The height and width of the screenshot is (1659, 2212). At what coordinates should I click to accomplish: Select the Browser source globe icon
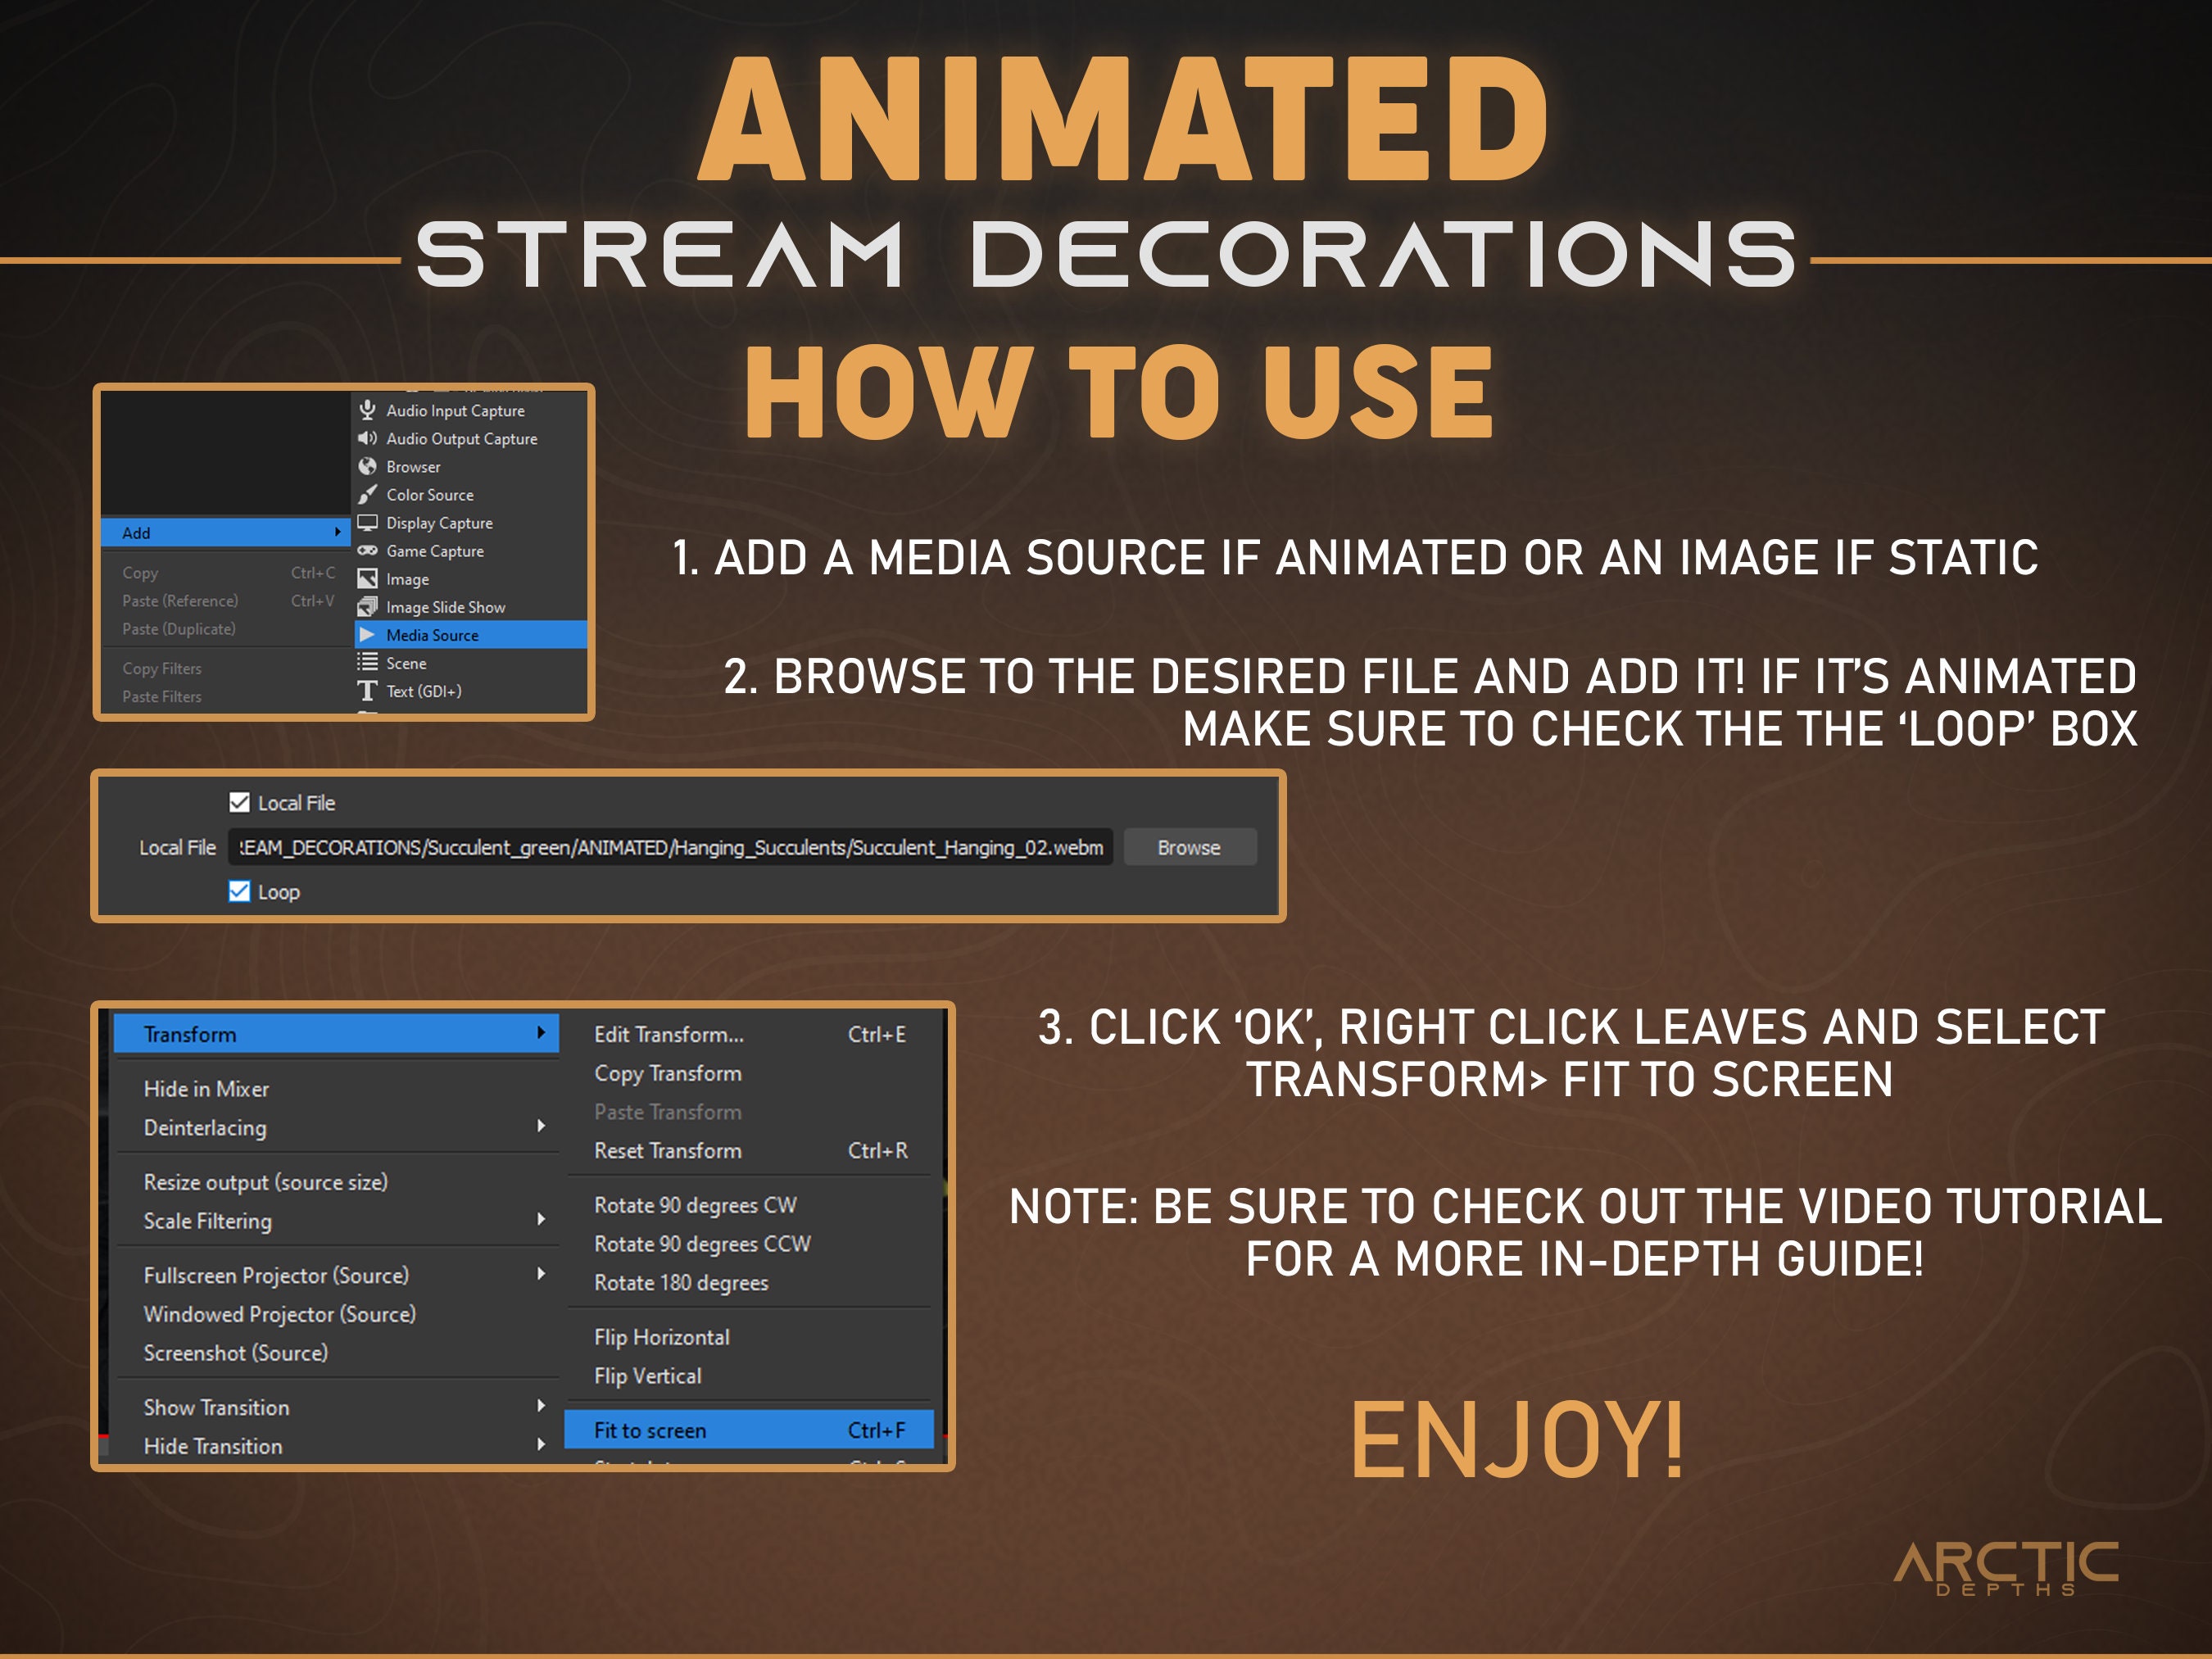point(367,466)
